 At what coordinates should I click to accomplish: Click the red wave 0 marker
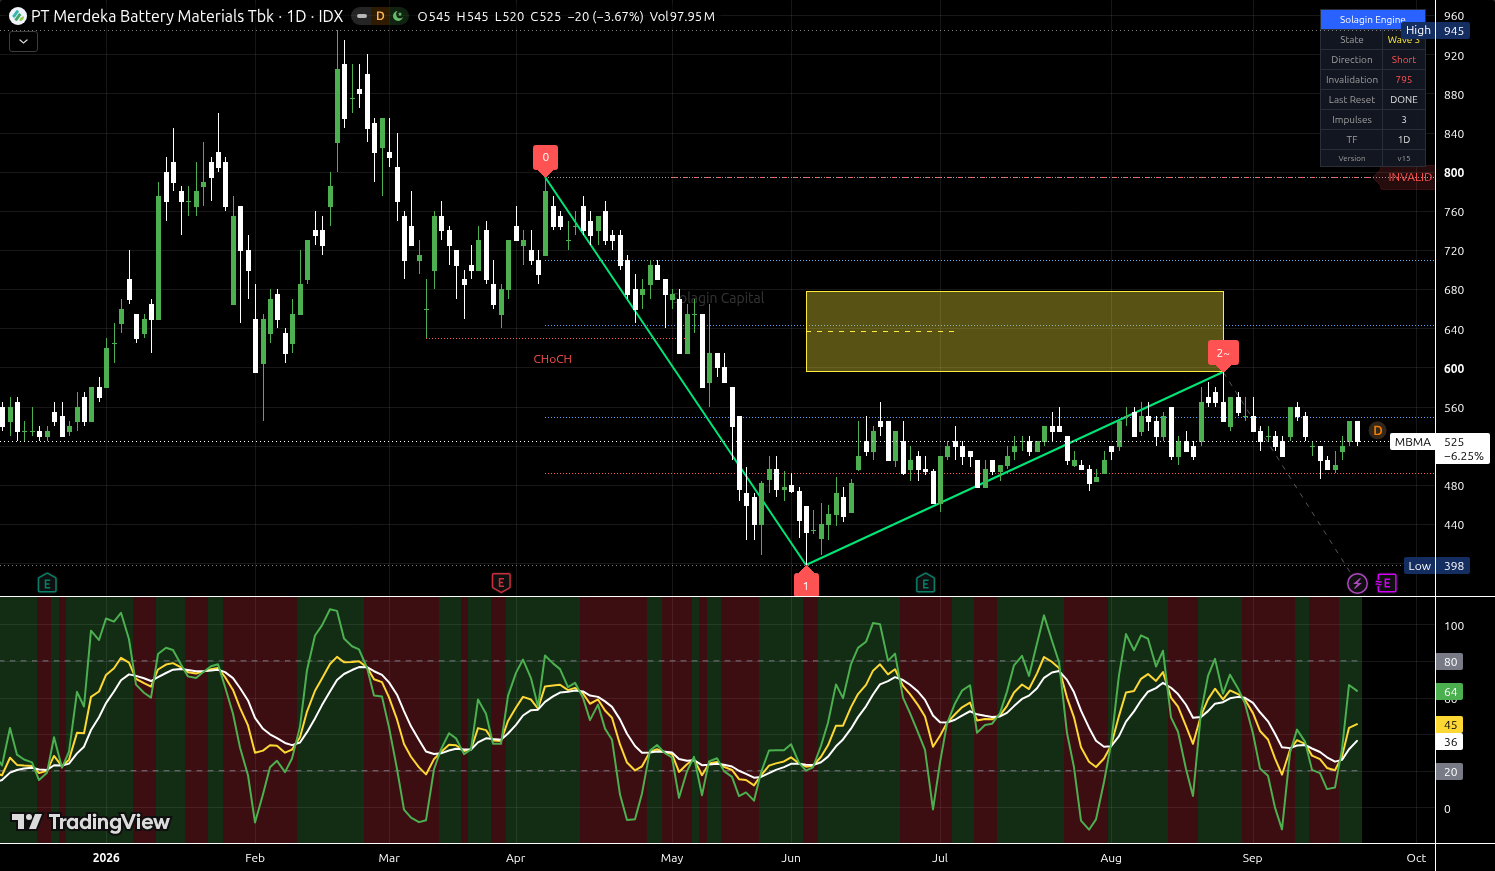tap(545, 158)
